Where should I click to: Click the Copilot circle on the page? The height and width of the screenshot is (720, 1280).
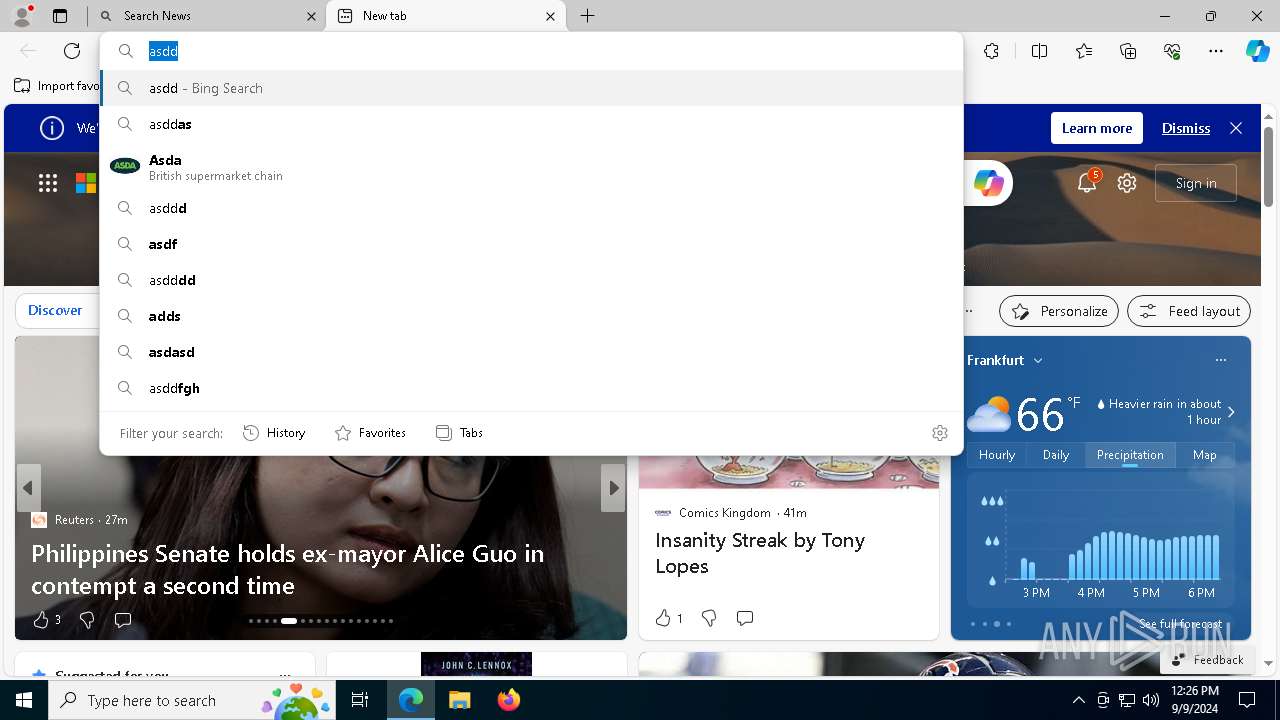988,183
